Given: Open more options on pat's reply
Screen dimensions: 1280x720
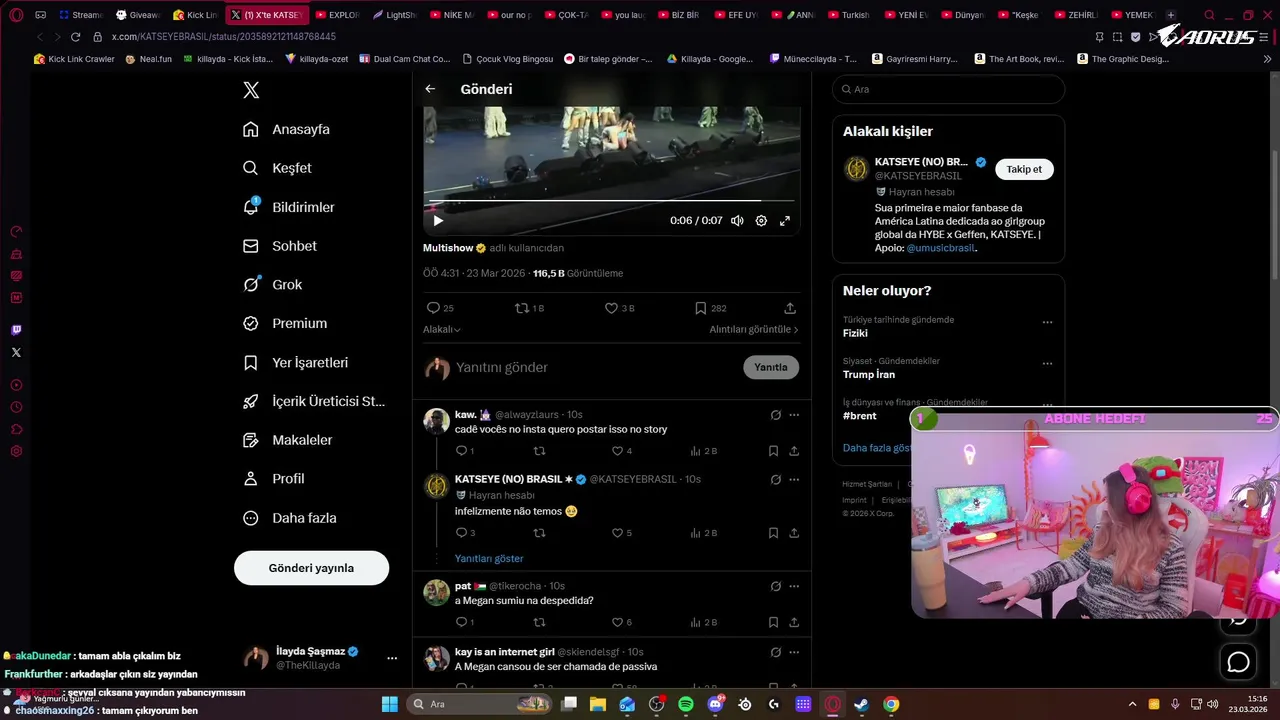Looking at the screenshot, I should point(794,586).
